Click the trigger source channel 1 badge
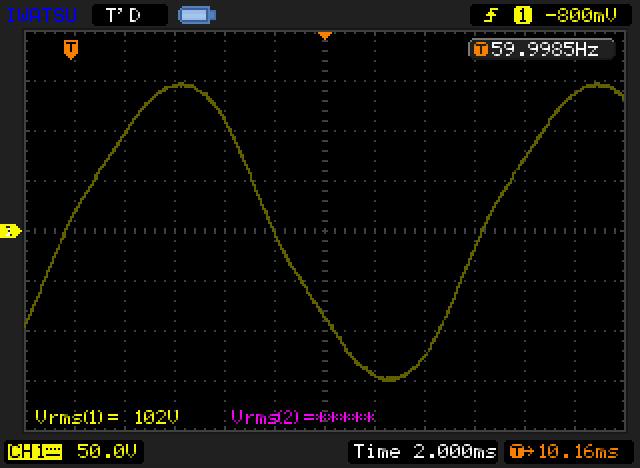Image resolution: width=640 pixels, height=468 pixels. click(522, 16)
